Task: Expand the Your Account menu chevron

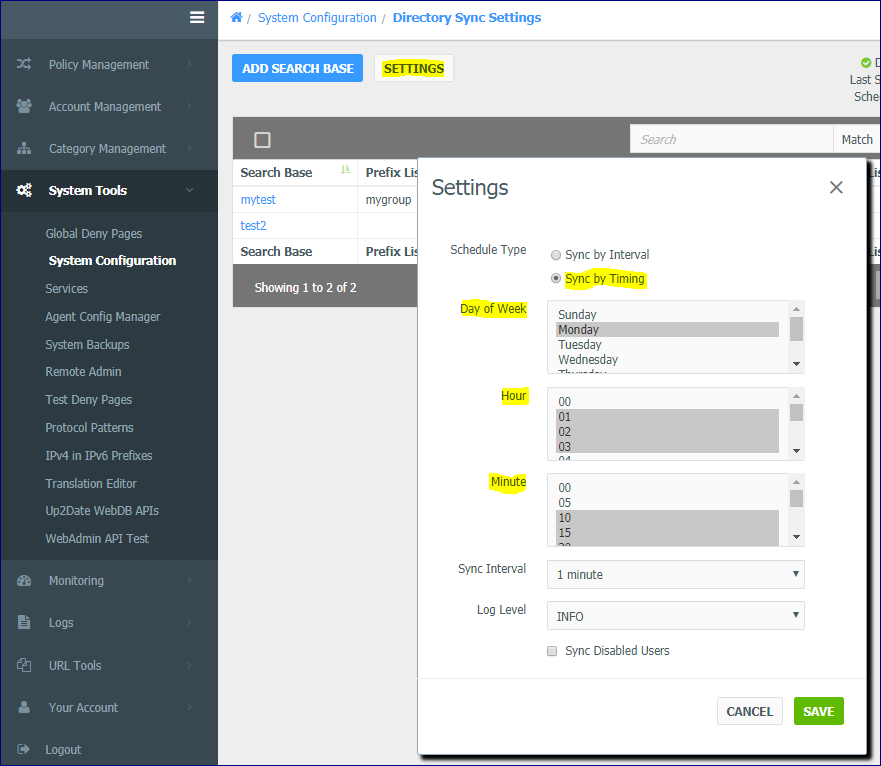Action: (189, 707)
